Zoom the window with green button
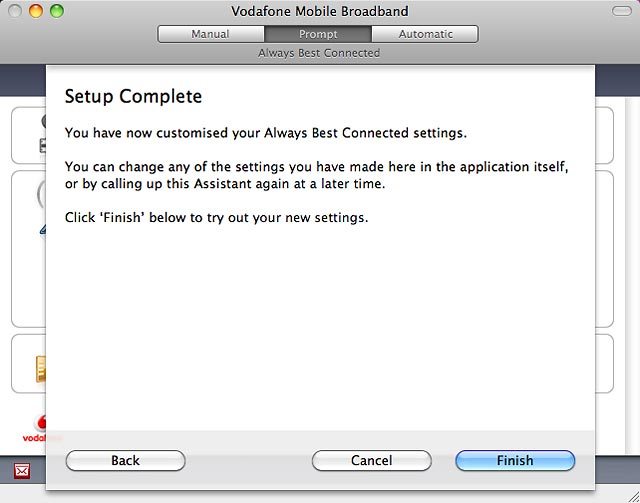Image resolution: width=640 pixels, height=503 pixels. pos(57,11)
